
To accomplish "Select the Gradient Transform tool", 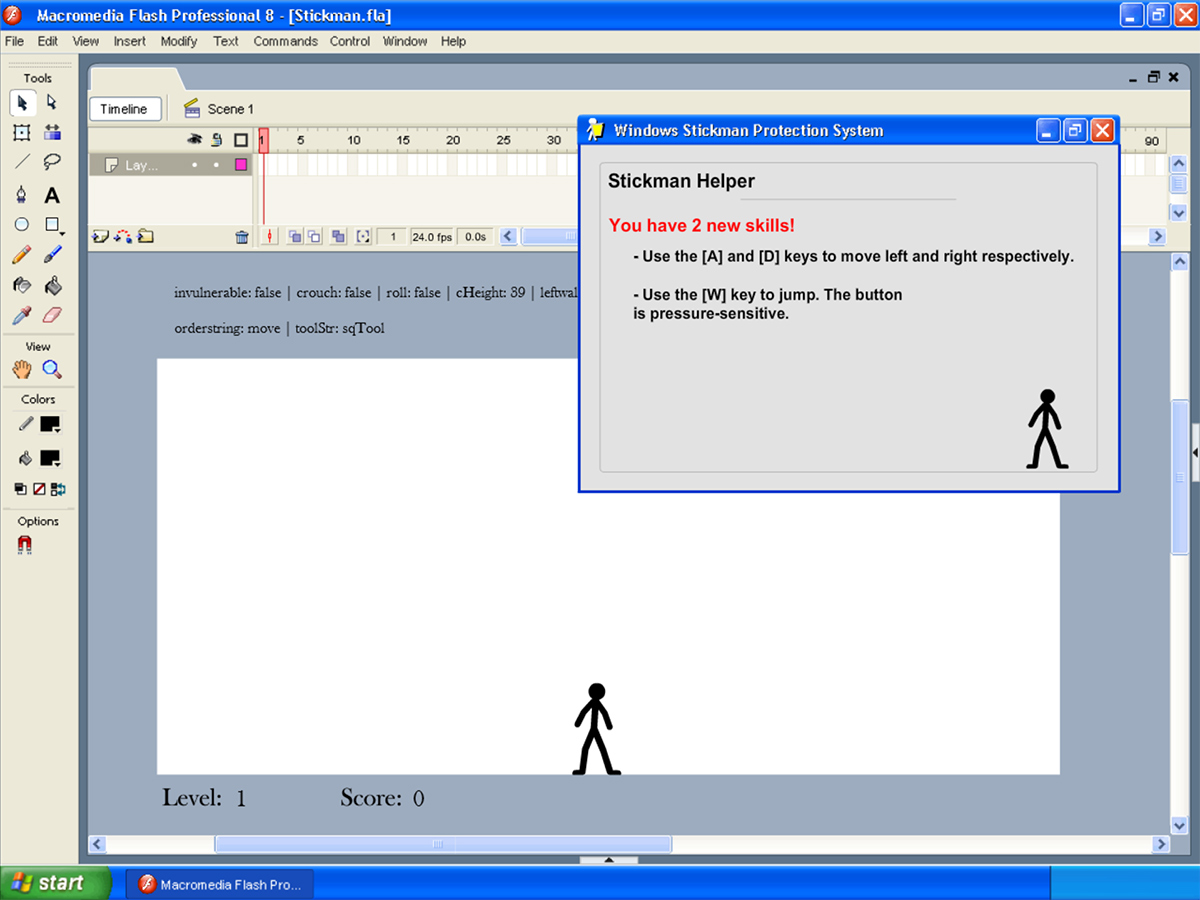I will [x=52, y=132].
